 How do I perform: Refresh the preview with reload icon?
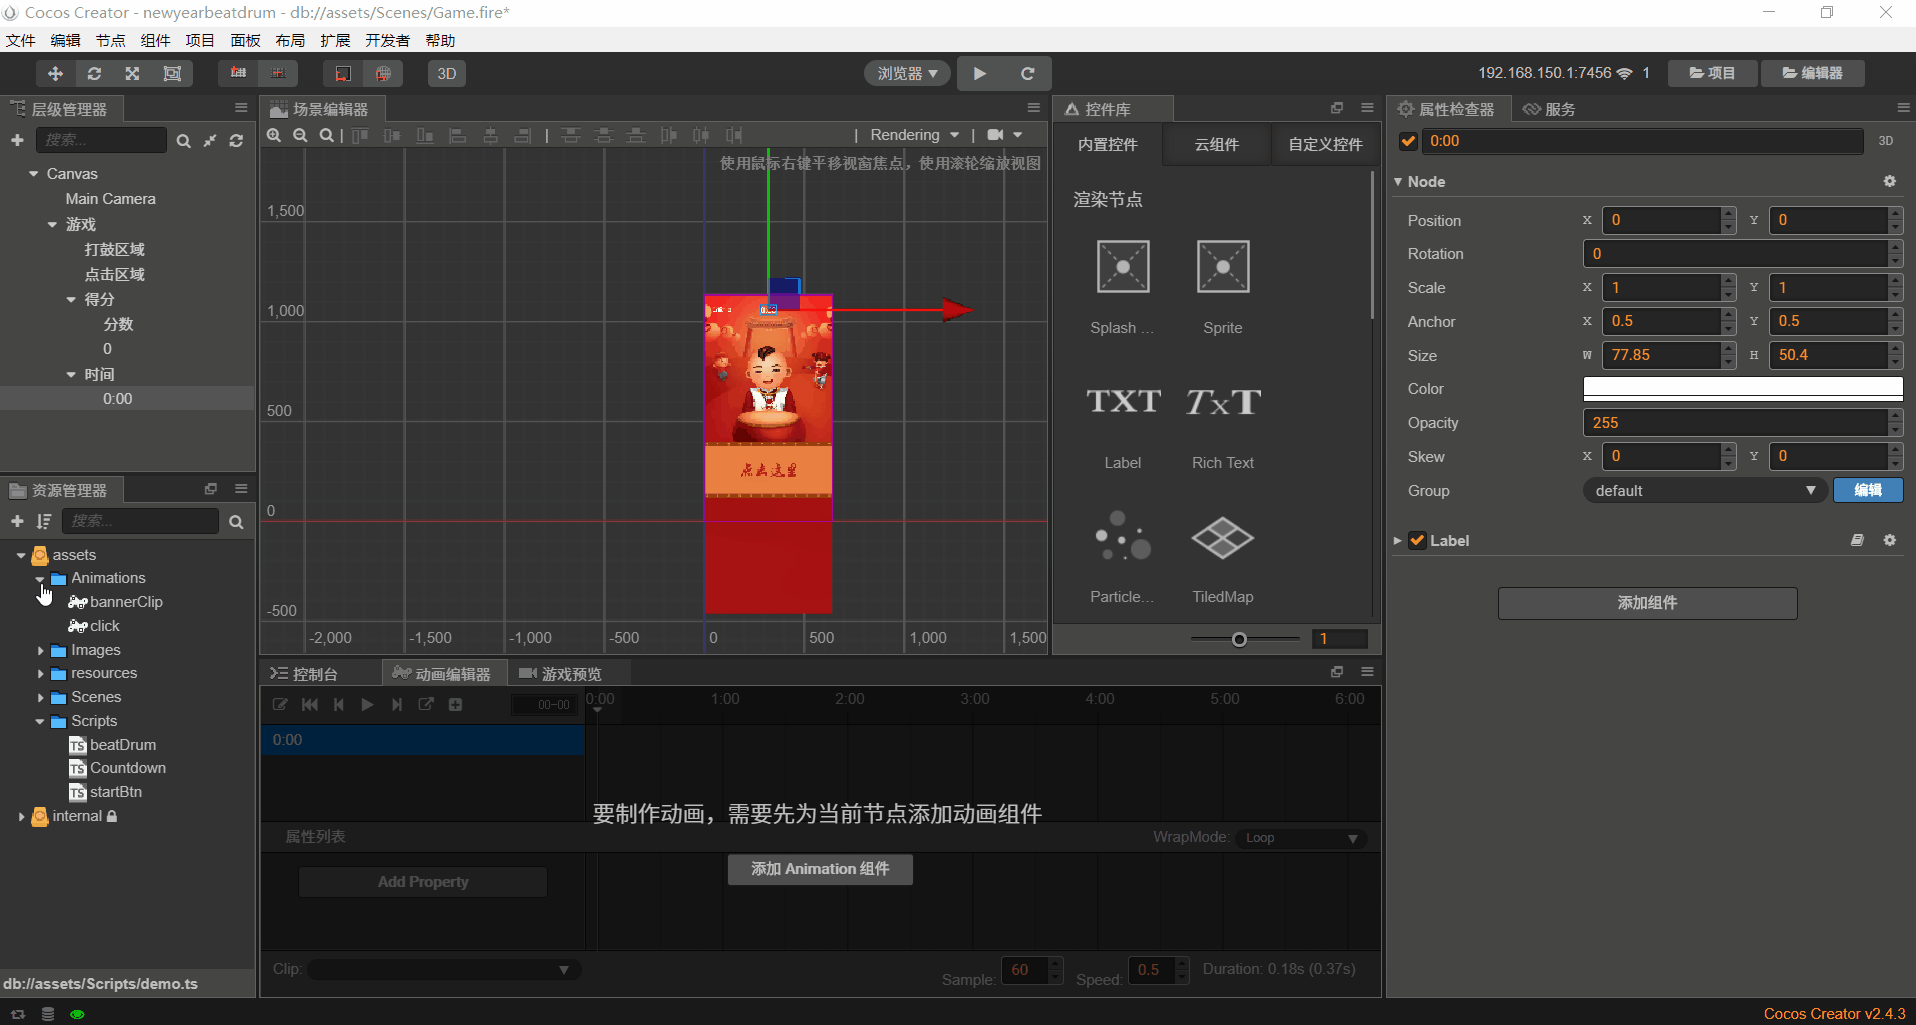pyautogui.click(x=1027, y=73)
